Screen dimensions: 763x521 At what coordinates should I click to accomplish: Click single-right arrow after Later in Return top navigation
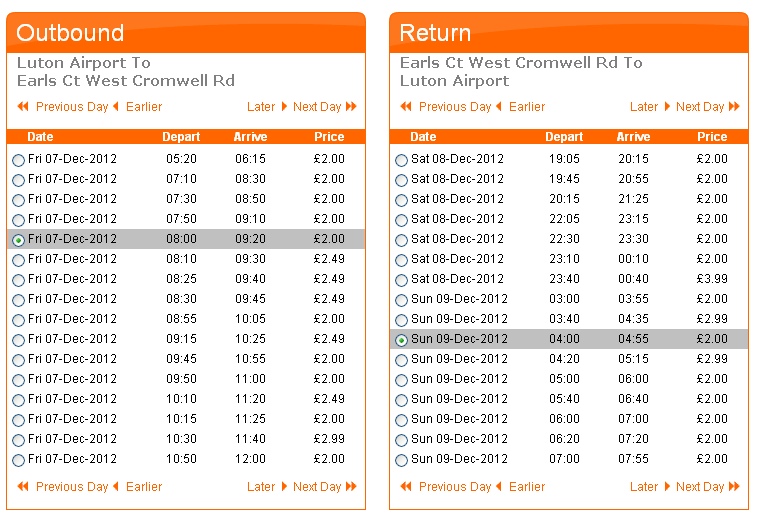coord(667,107)
